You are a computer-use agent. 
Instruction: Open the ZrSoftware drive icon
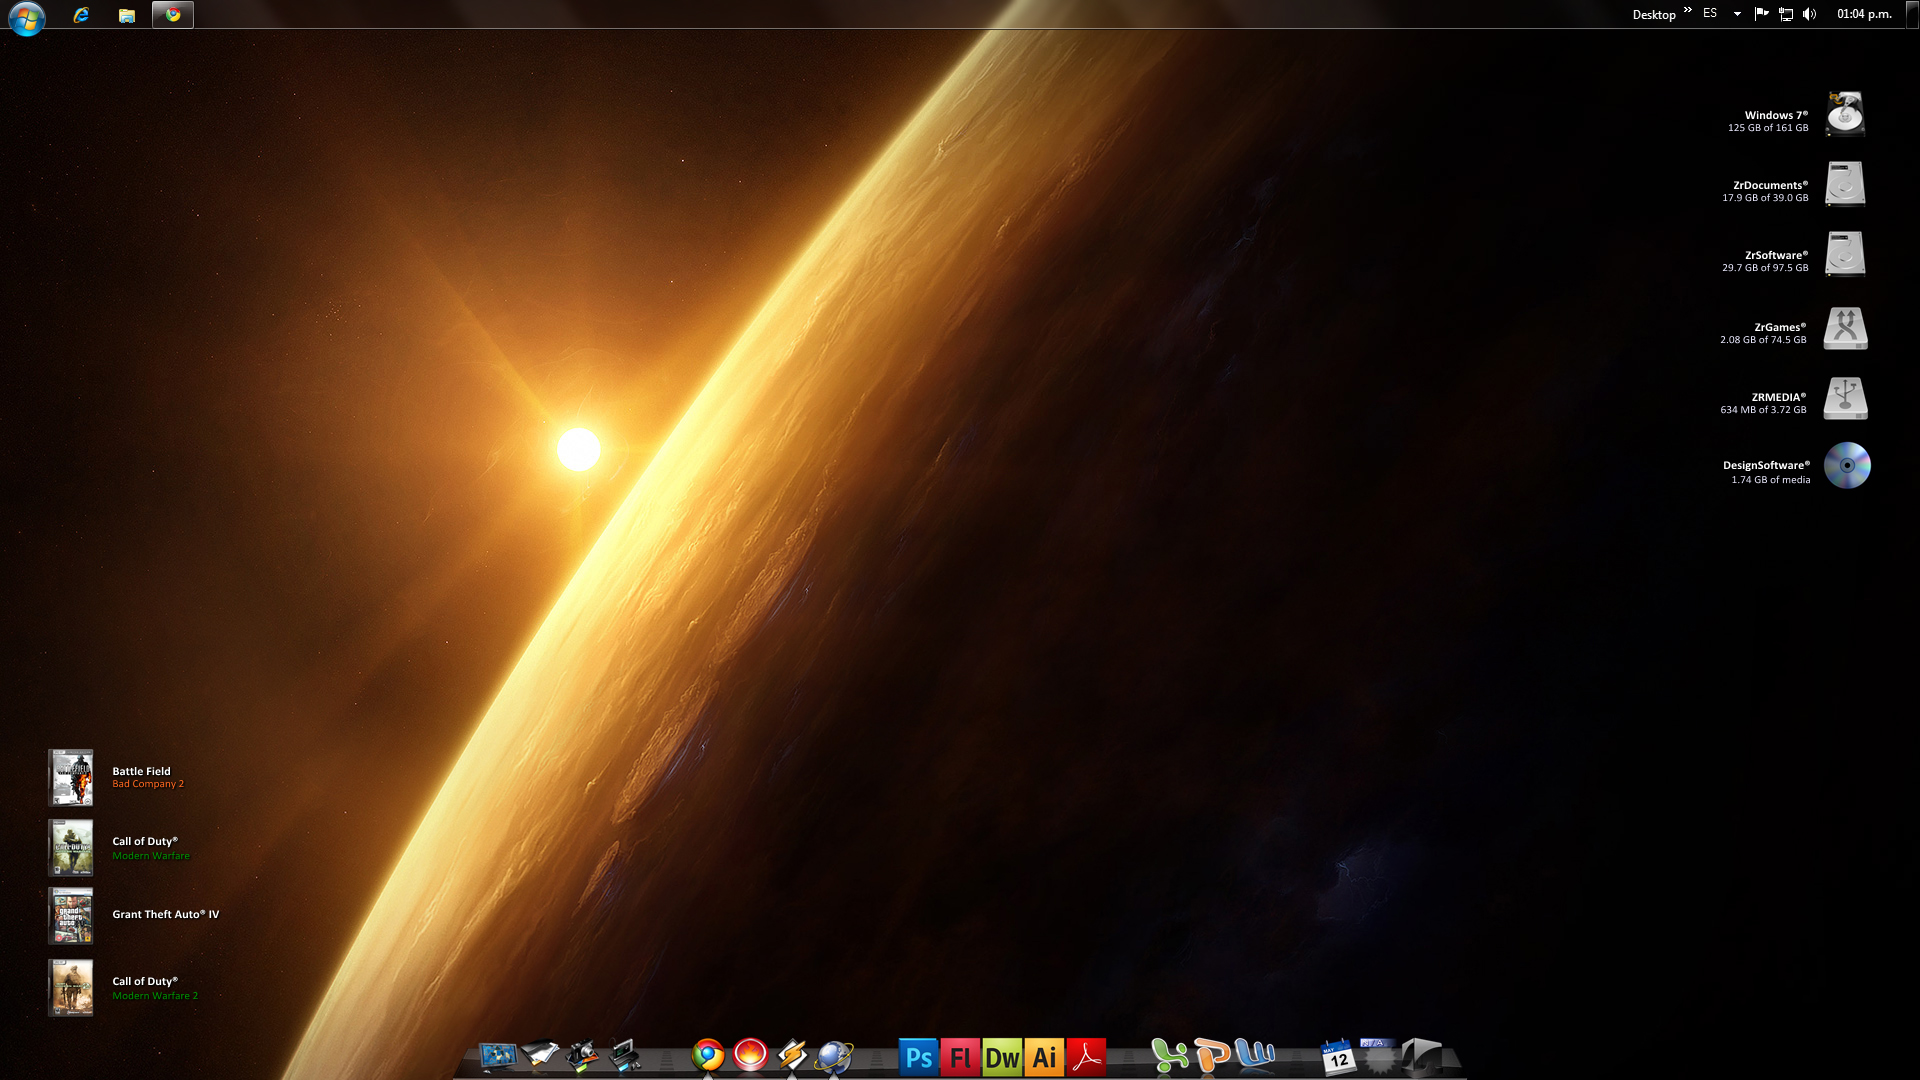point(1845,254)
